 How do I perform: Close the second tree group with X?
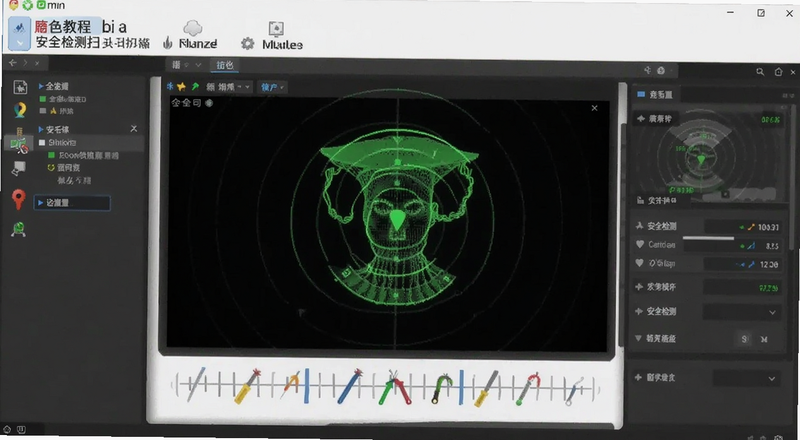point(134,129)
